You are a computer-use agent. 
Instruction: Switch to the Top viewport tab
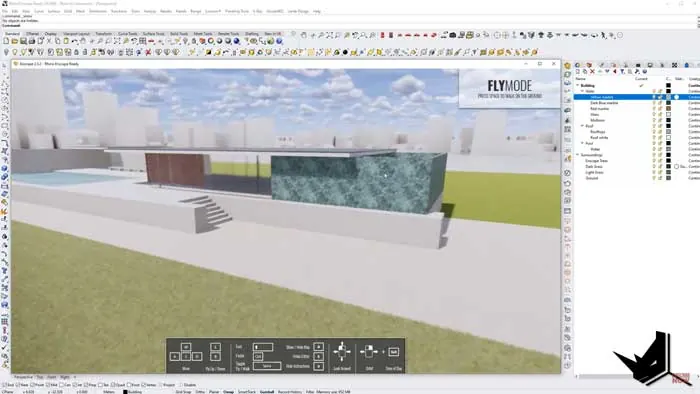(x=40, y=377)
